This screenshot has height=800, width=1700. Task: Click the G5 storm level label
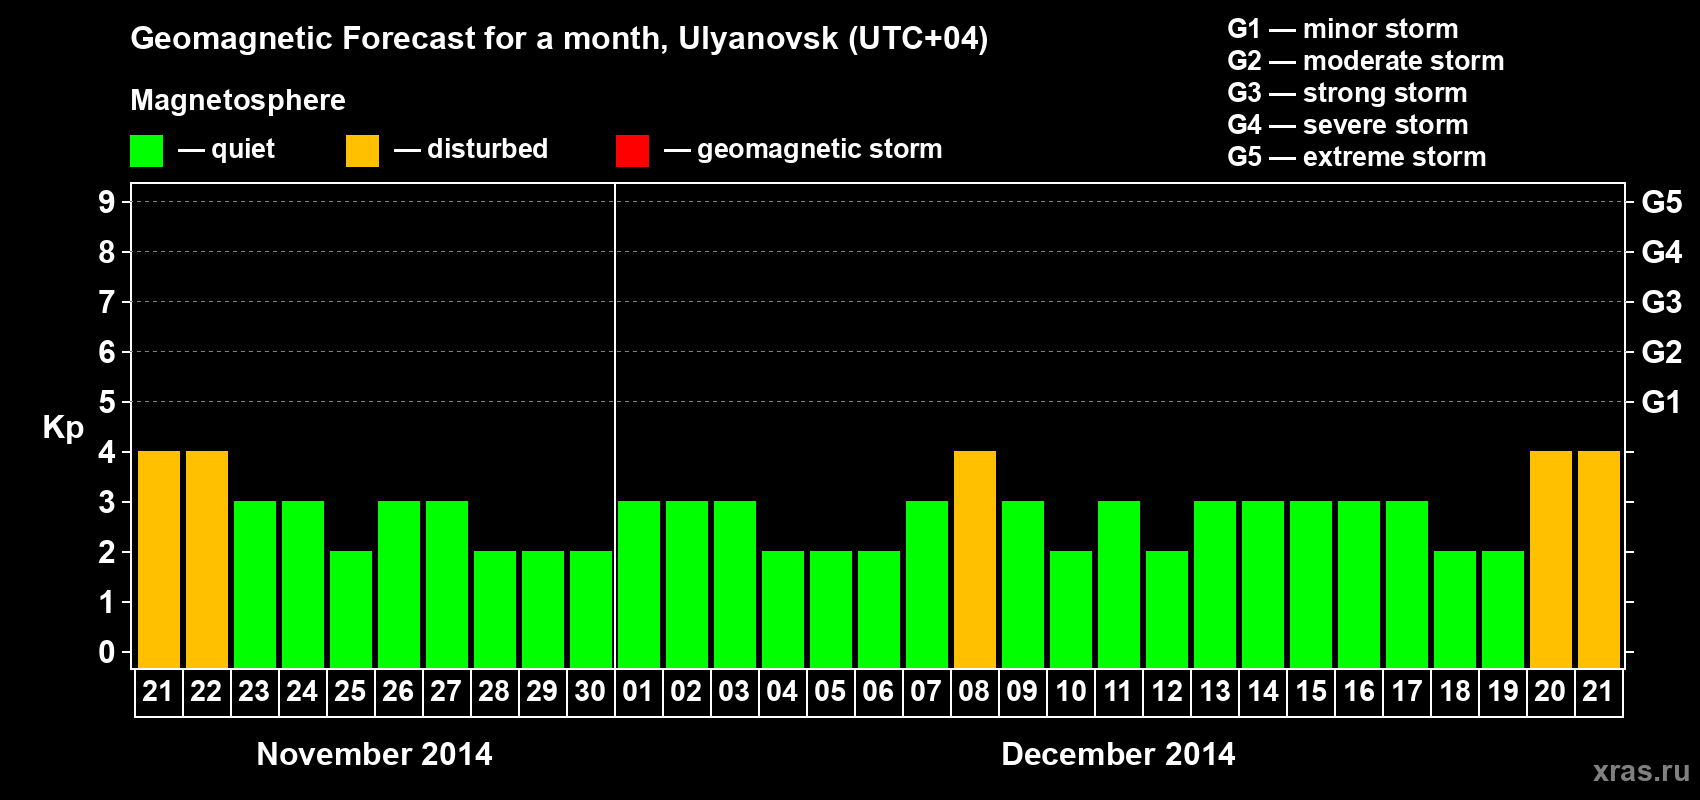pos(1662,202)
